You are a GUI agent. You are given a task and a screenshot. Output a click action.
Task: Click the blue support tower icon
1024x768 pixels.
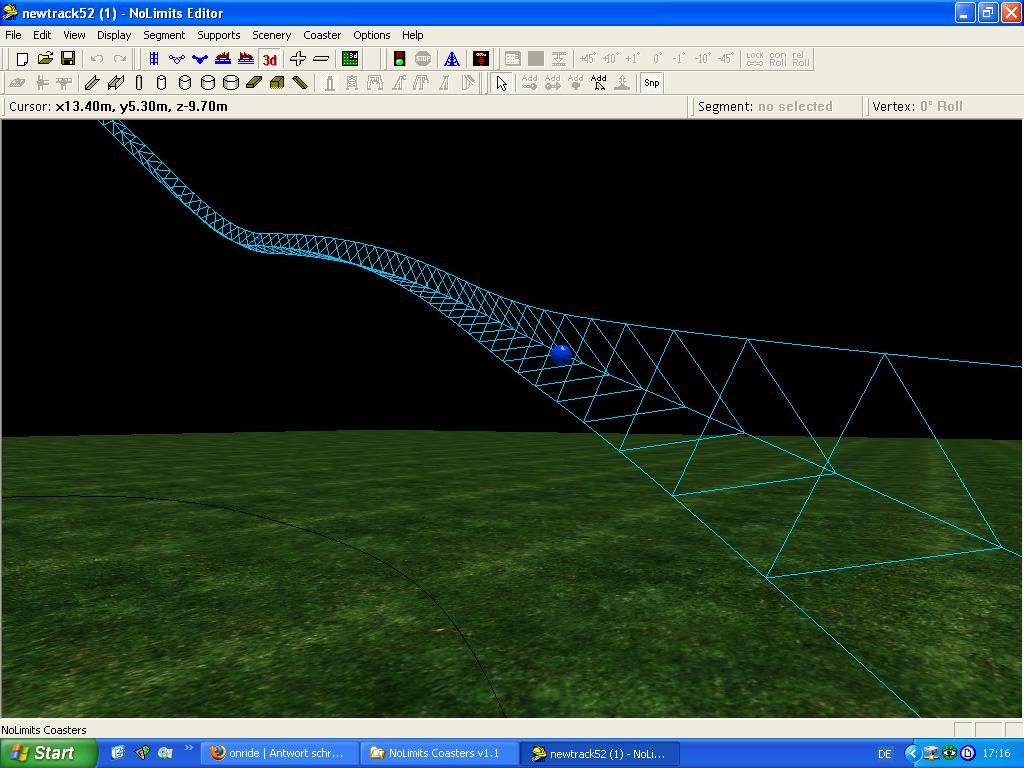click(451, 59)
